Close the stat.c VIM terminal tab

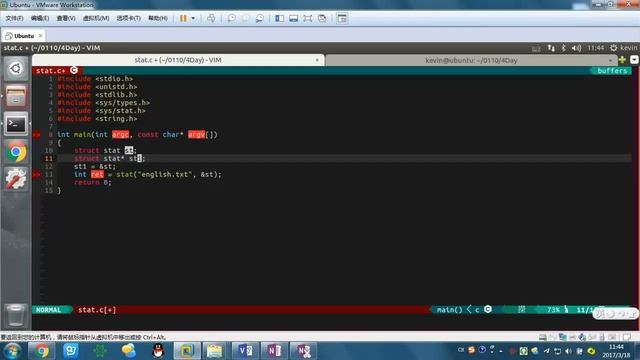pyautogui.click(x=317, y=60)
